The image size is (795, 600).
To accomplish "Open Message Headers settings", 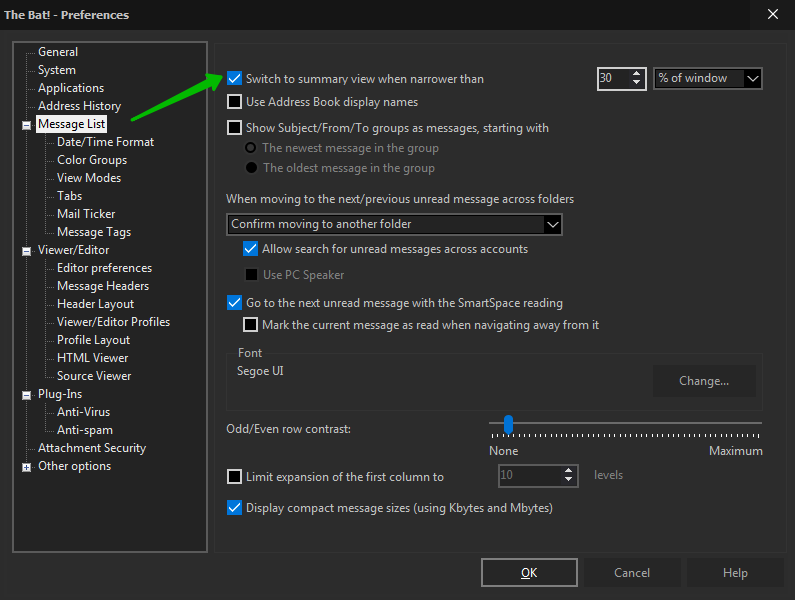I will (x=103, y=286).
